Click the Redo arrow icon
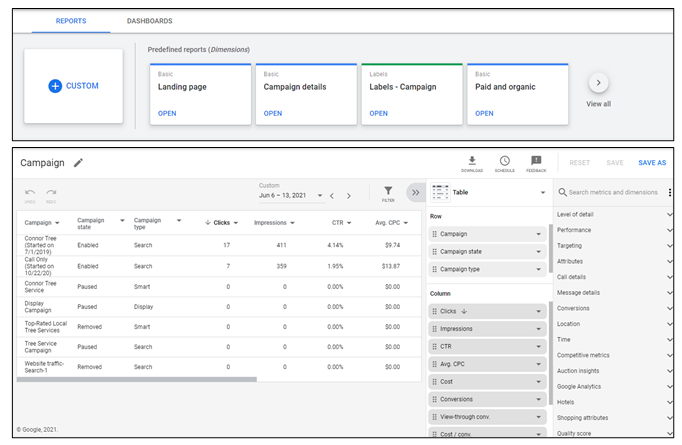The height and width of the screenshot is (445, 682). click(51, 192)
